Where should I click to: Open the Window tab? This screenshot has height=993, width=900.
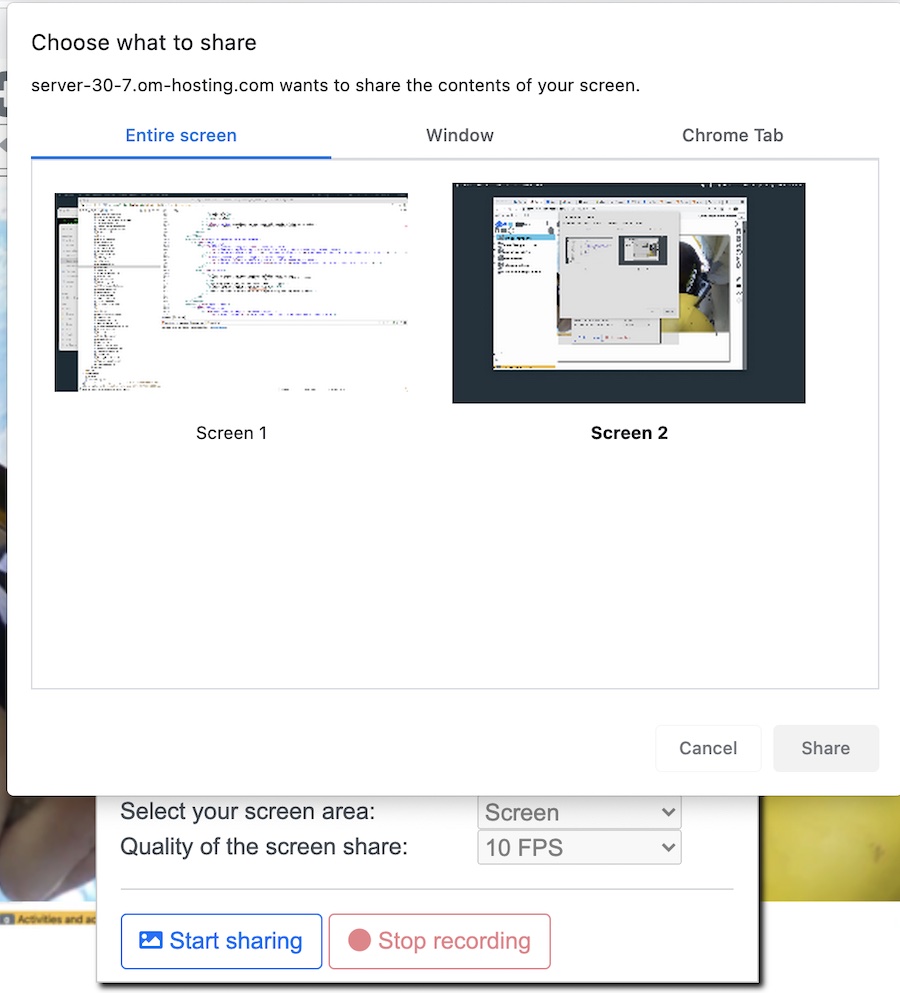[460, 135]
